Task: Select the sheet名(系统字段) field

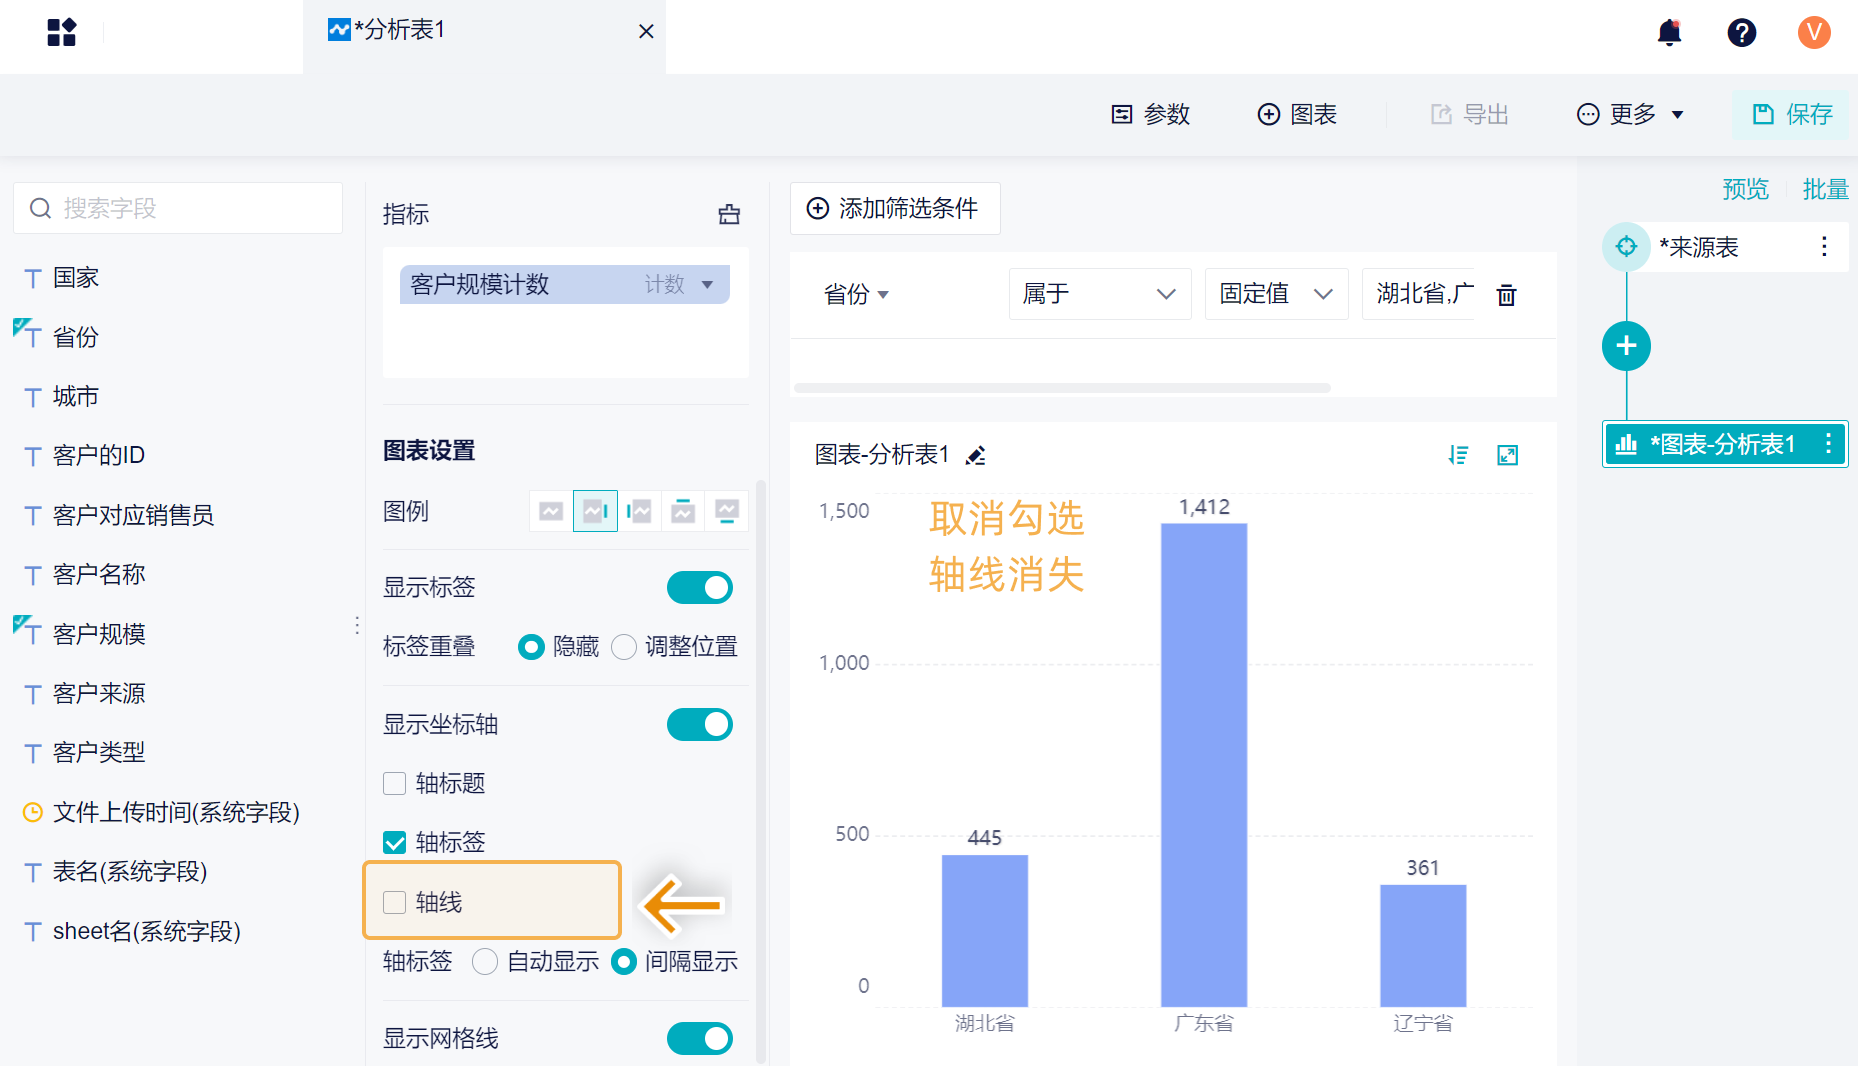Action: point(146,931)
